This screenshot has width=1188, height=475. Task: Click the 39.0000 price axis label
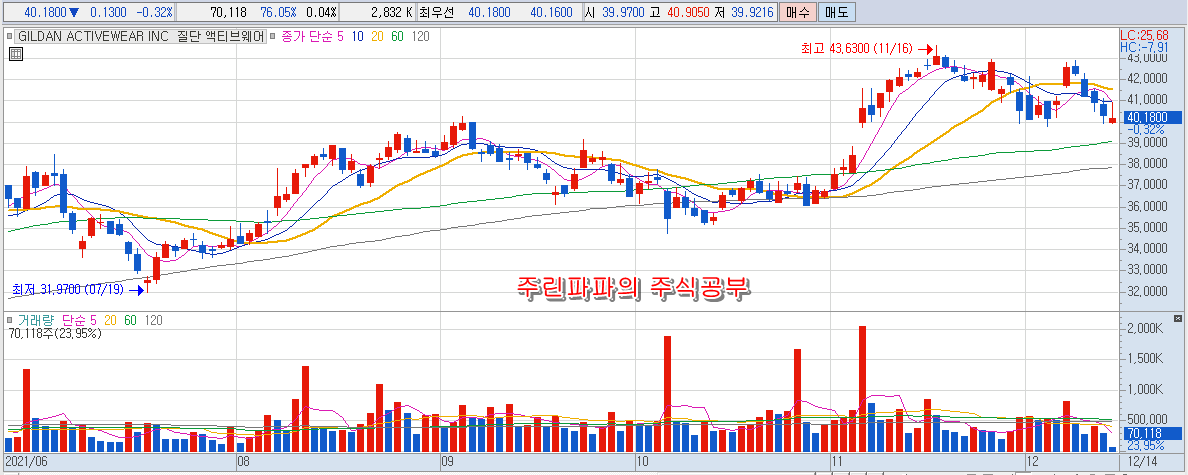1146,142
